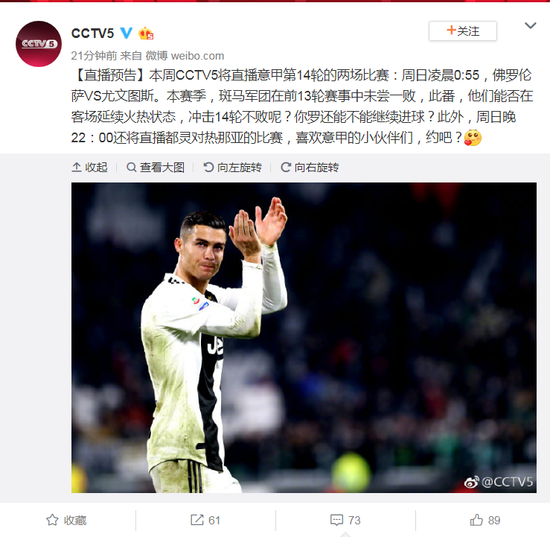The width and height of the screenshot is (550, 537).
Task: Click the blue V verified badge
Action: coord(126,33)
